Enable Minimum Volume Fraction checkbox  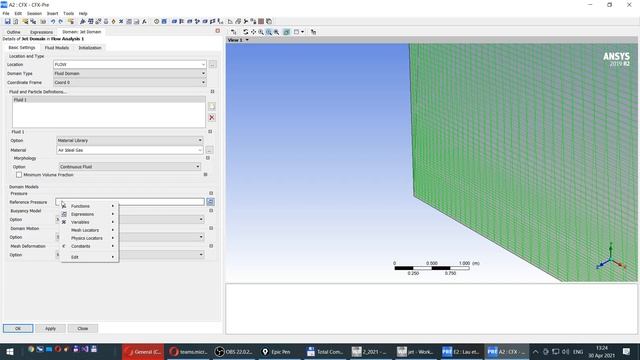(19, 175)
